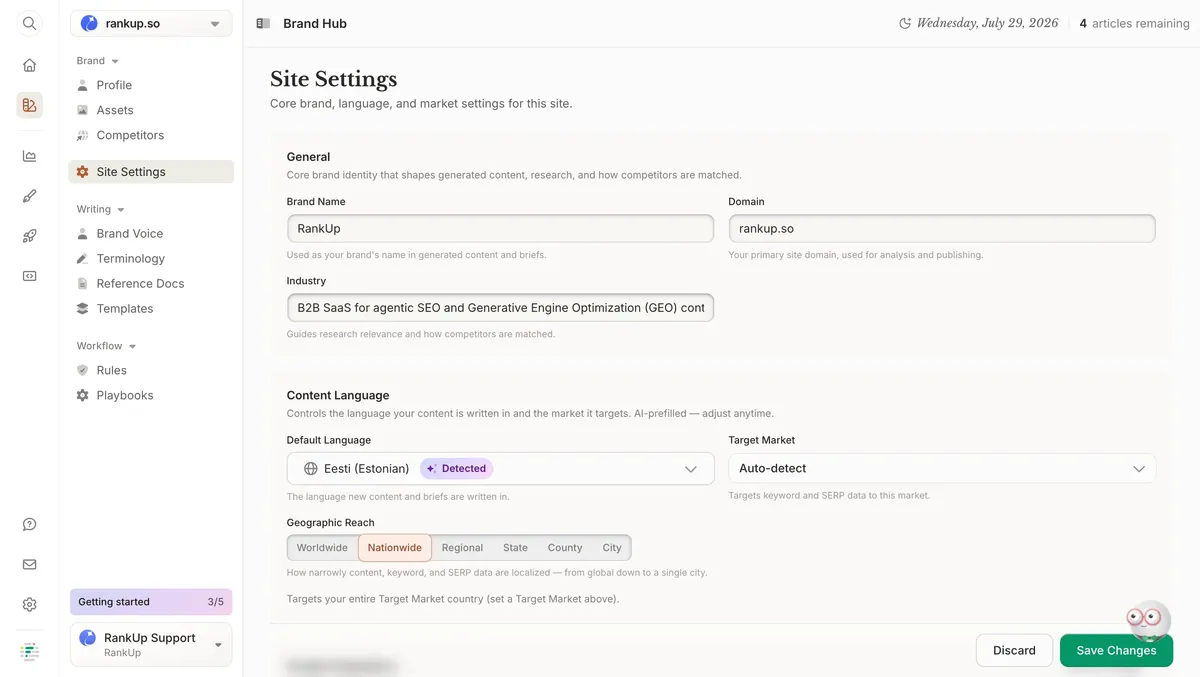The height and width of the screenshot is (677, 1200).
Task: Open the Target Market Auto-detect dropdown
Action: (942, 468)
